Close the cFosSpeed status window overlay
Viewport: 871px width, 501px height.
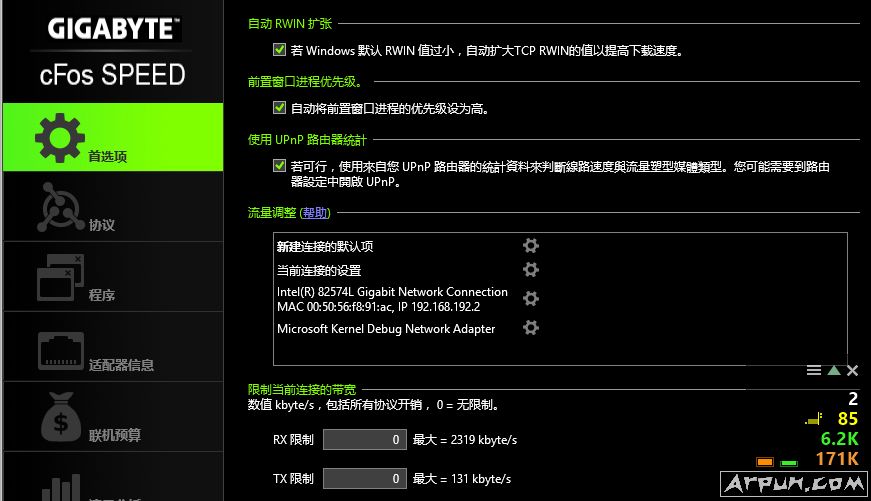pyautogui.click(x=853, y=370)
